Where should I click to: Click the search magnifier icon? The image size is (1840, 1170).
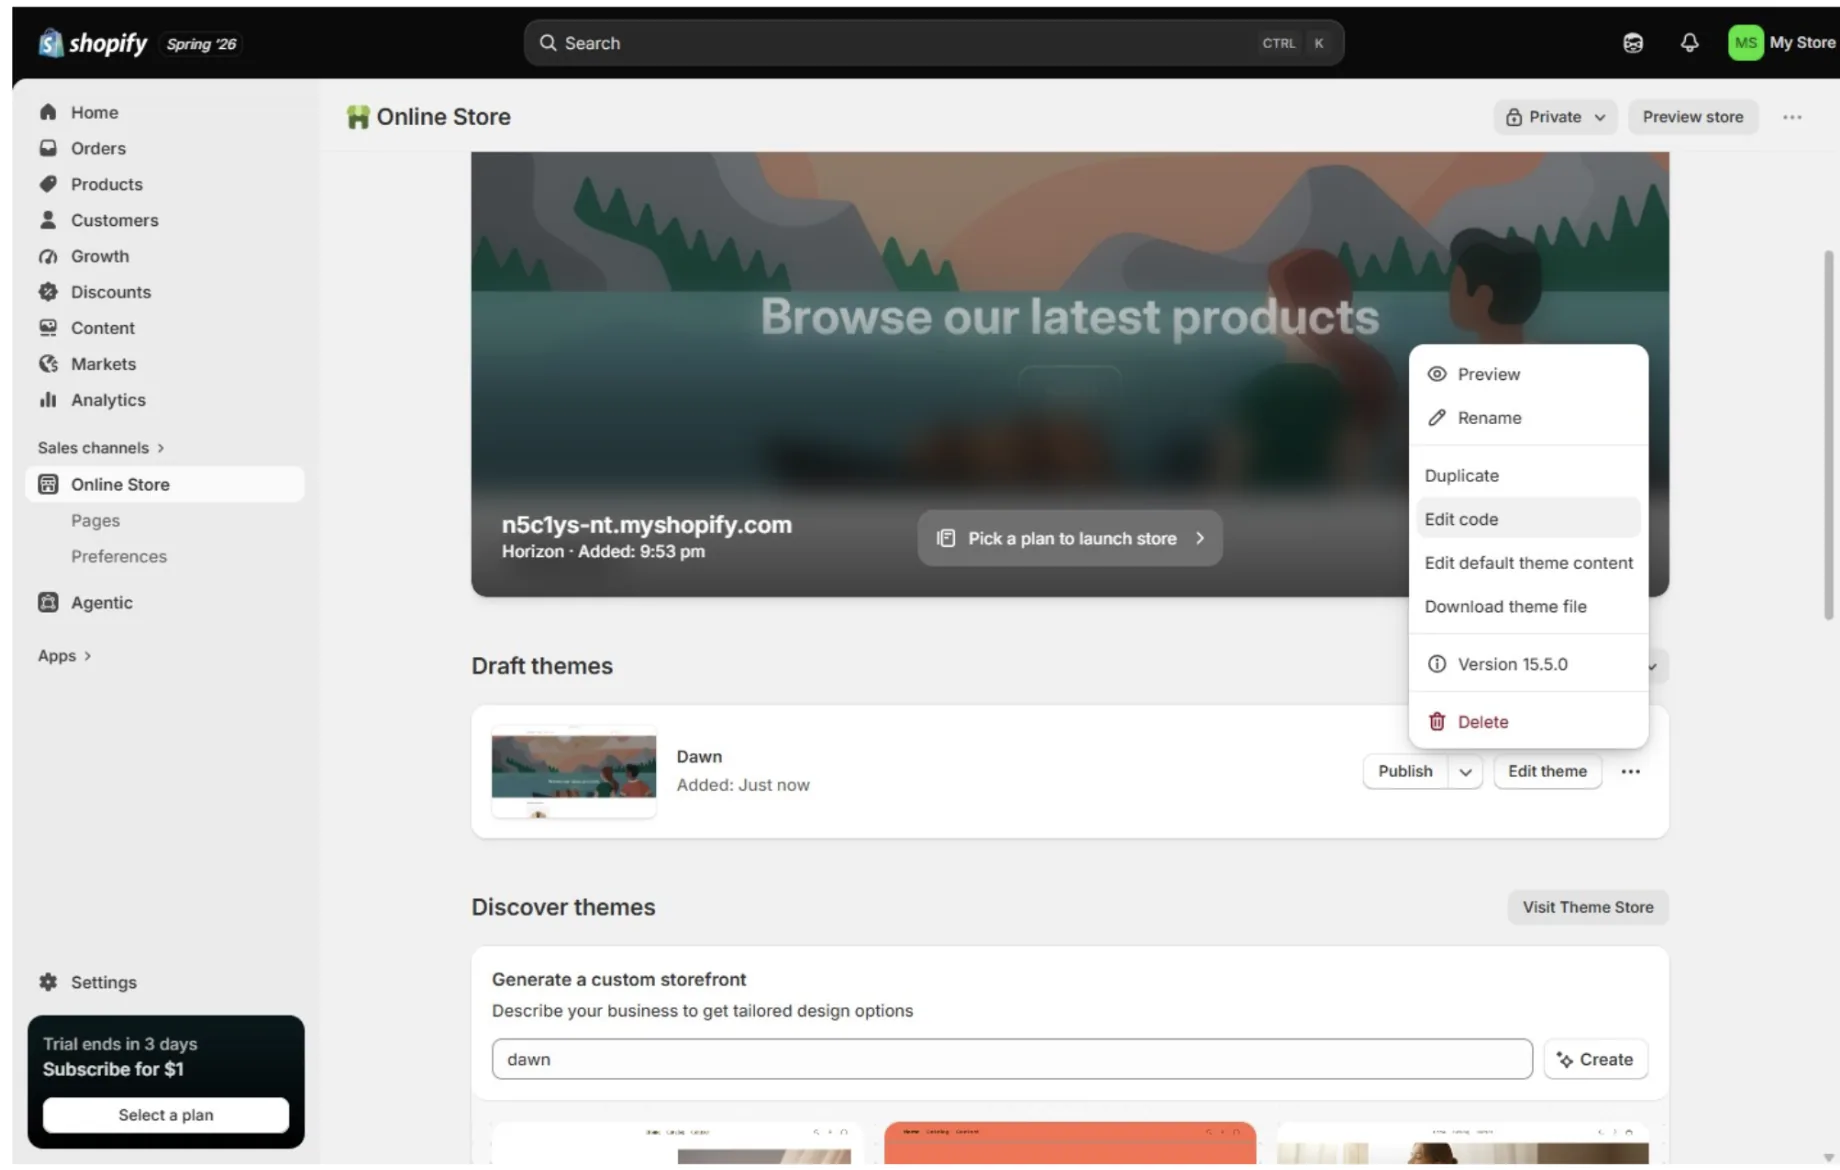click(x=548, y=43)
